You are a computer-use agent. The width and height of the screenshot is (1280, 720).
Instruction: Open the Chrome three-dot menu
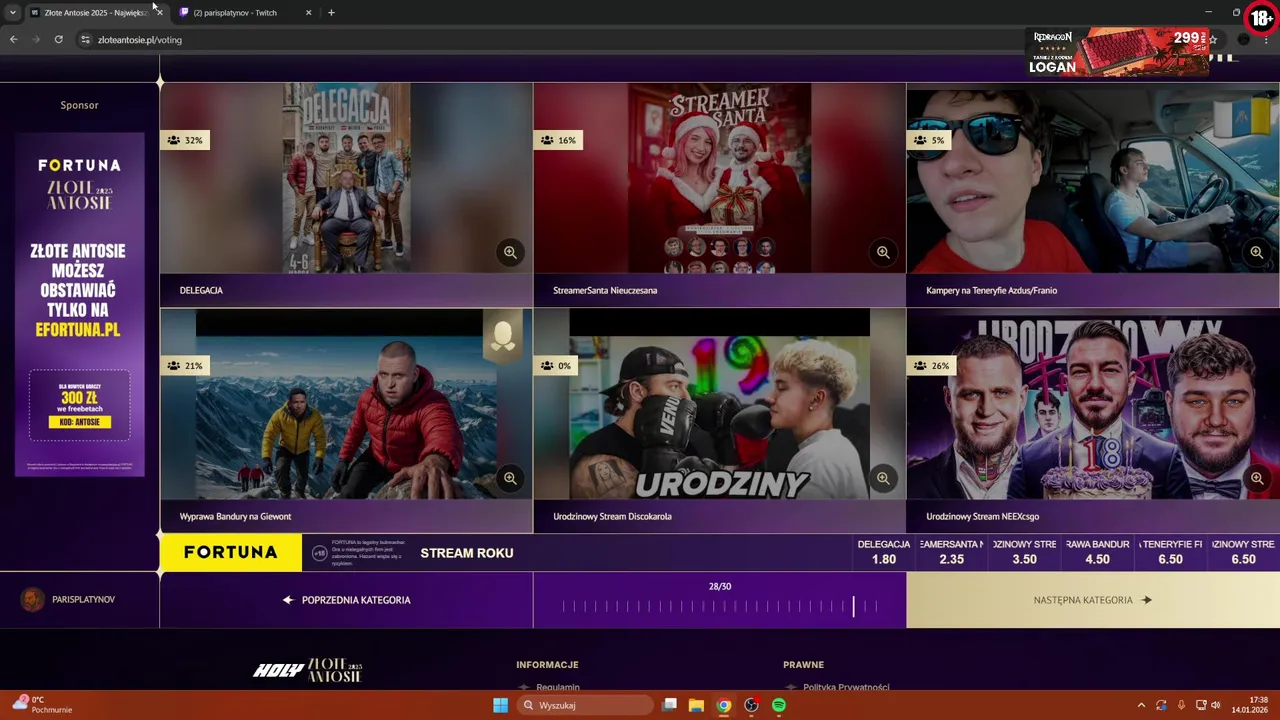[1266, 40]
